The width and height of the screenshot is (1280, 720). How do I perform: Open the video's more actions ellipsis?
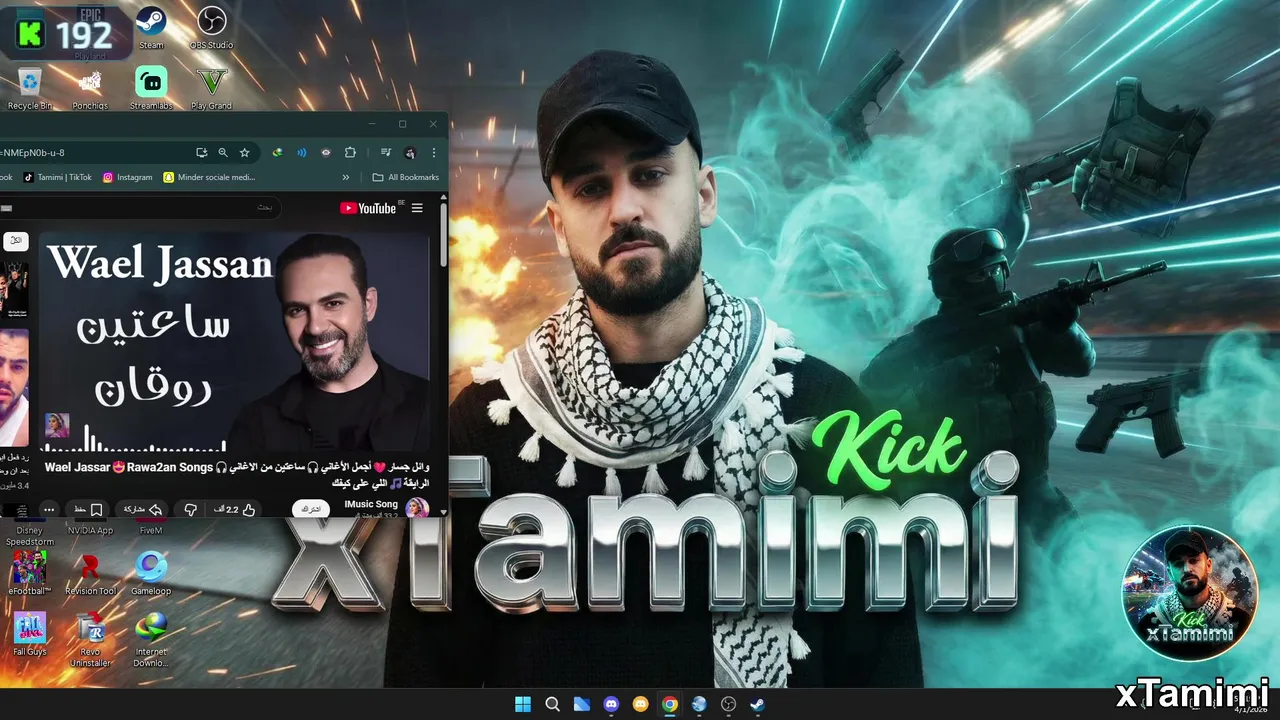coord(49,509)
